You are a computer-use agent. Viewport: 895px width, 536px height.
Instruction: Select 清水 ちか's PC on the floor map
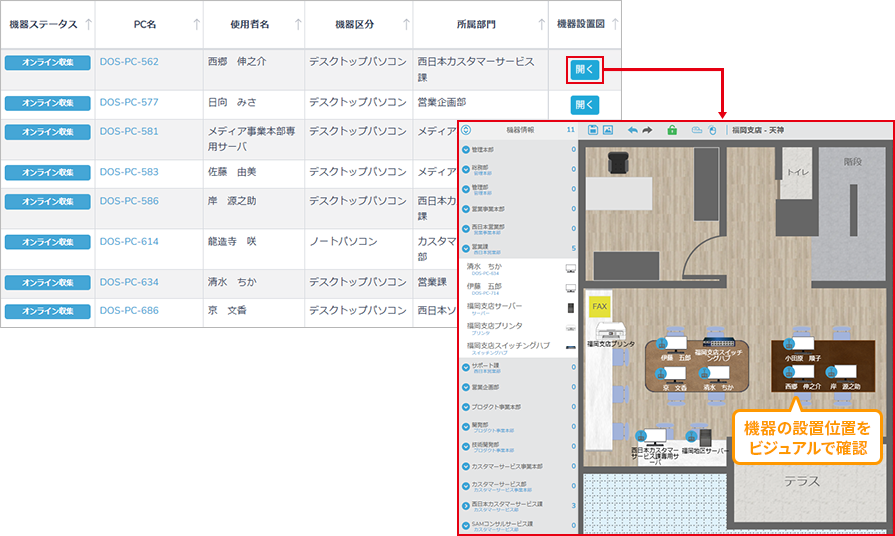tap(715, 374)
